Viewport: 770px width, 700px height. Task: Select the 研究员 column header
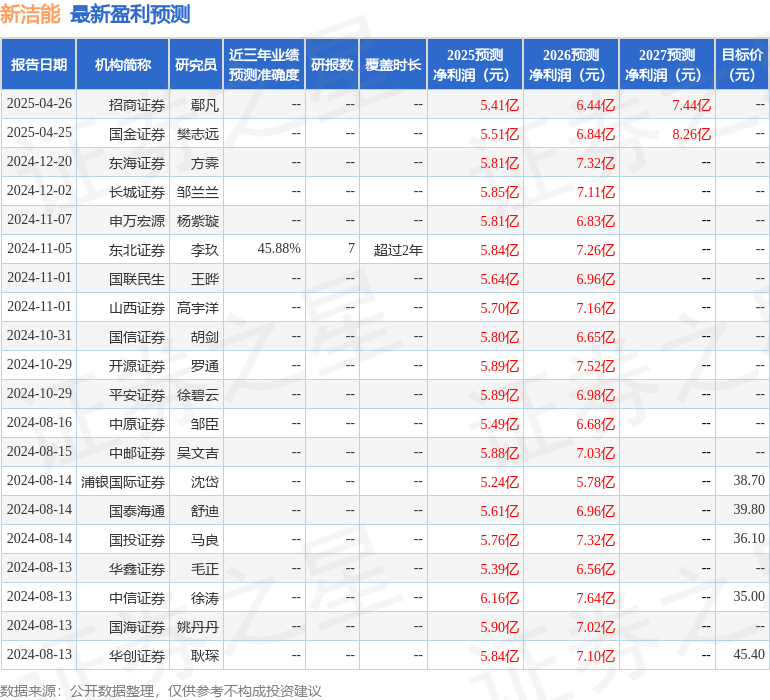[196, 65]
